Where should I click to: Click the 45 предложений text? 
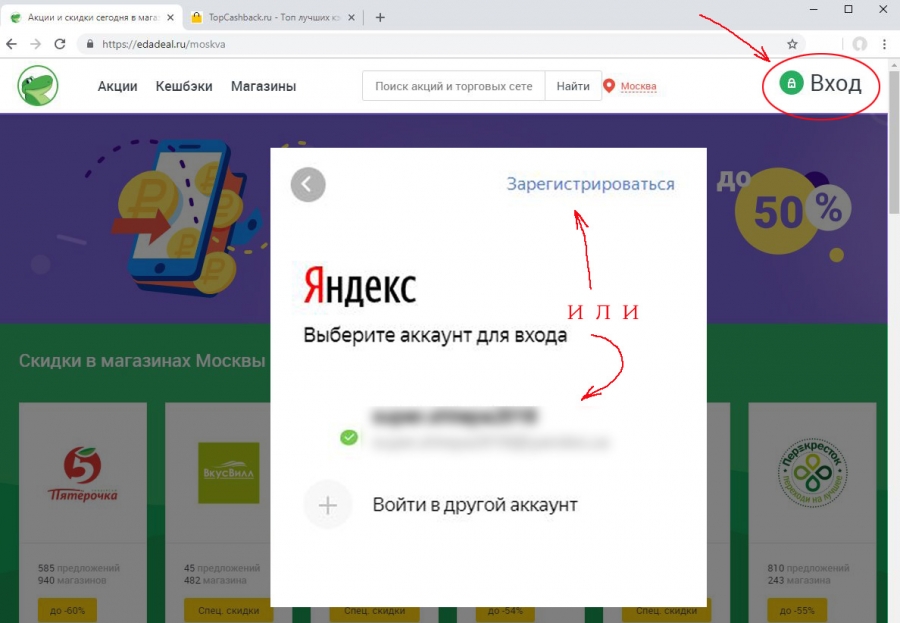pyautogui.click(x=222, y=568)
